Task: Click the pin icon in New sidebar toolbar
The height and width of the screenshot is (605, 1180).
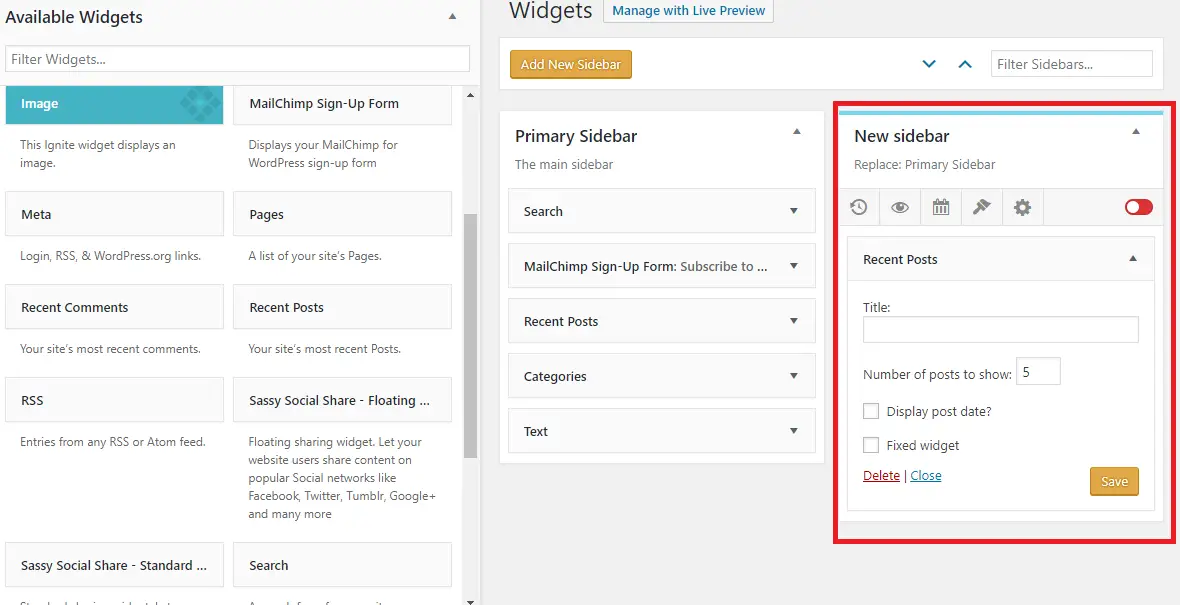Action: [981, 208]
